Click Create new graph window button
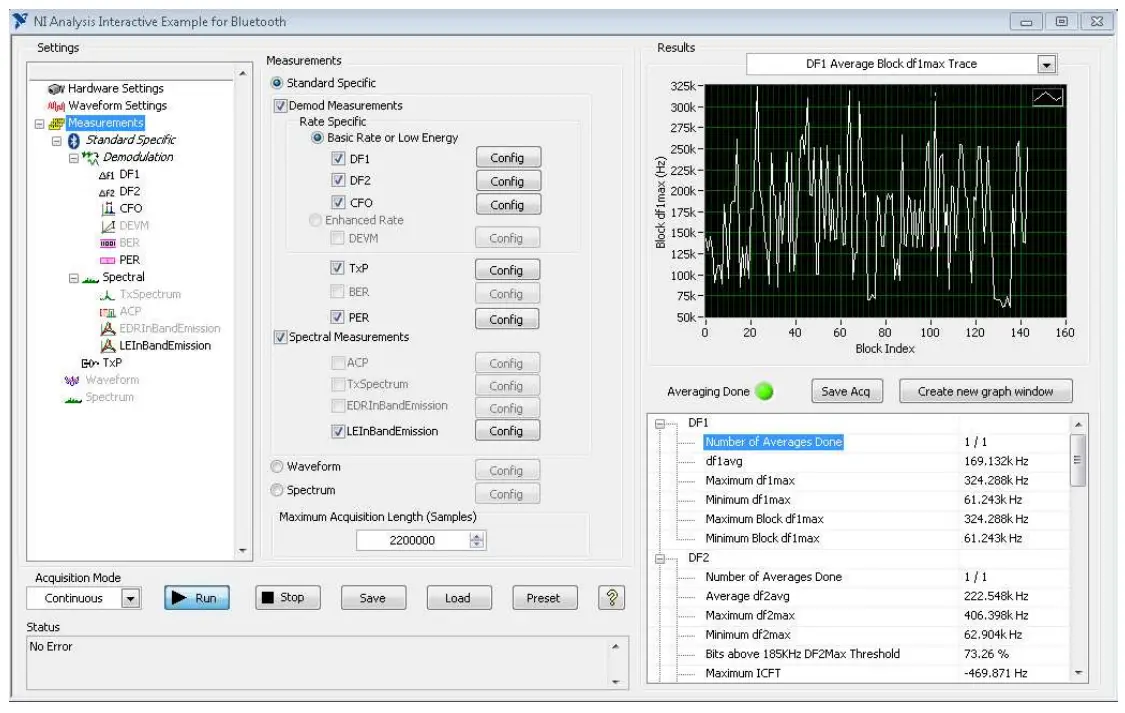This screenshot has height=713, width=1125. click(x=984, y=392)
